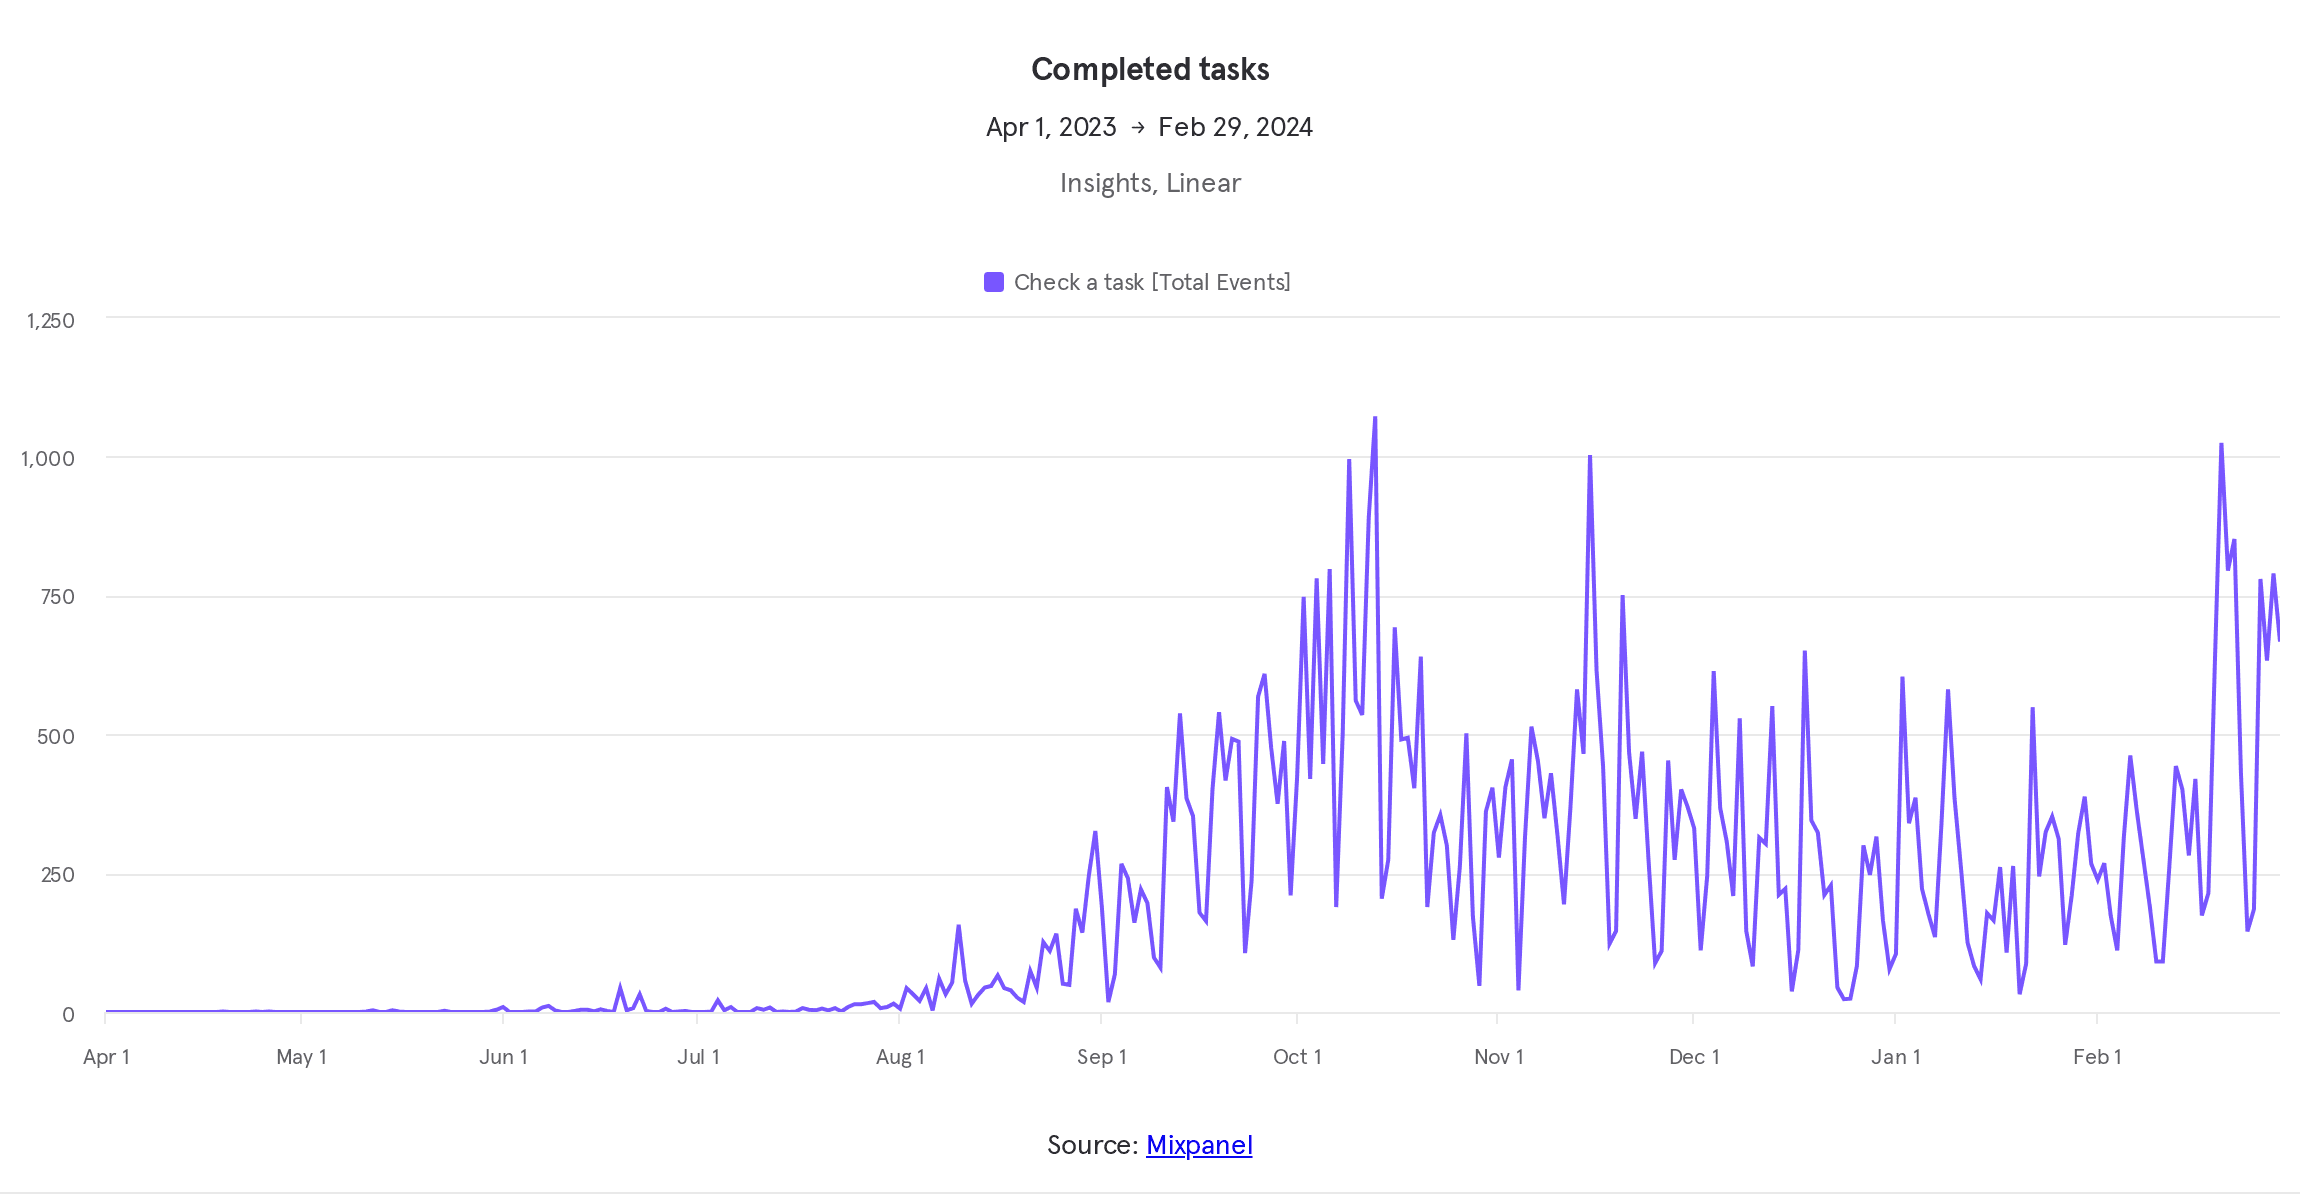
Task: Click the 'Completed tasks' chart title
Action: 1150,69
